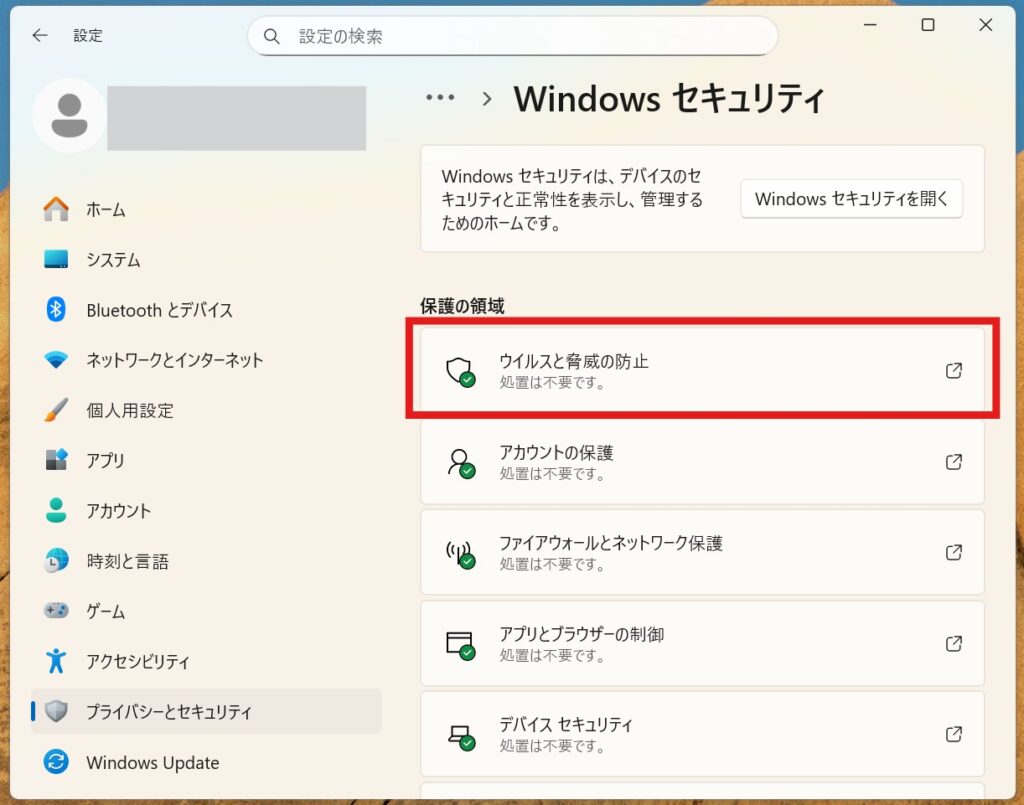This screenshot has width=1024, height=805.
Task: Open the アクセシビリティ settings page
Action: [137, 662]
